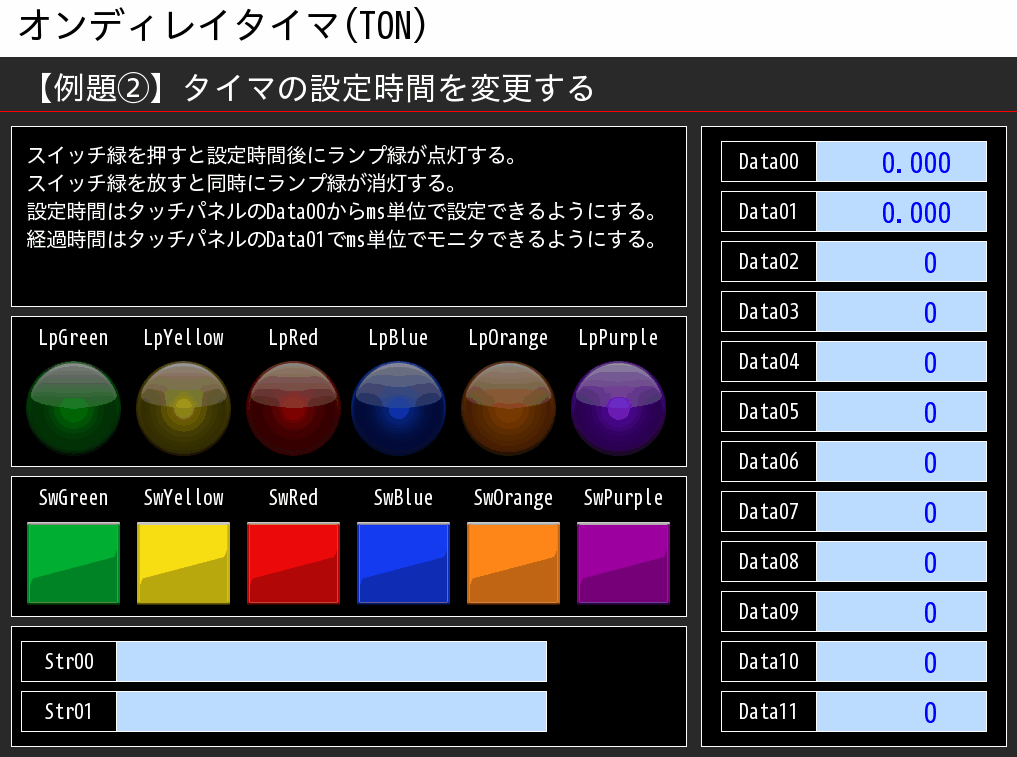Select the Data05 value field

[x=901, y=411]
